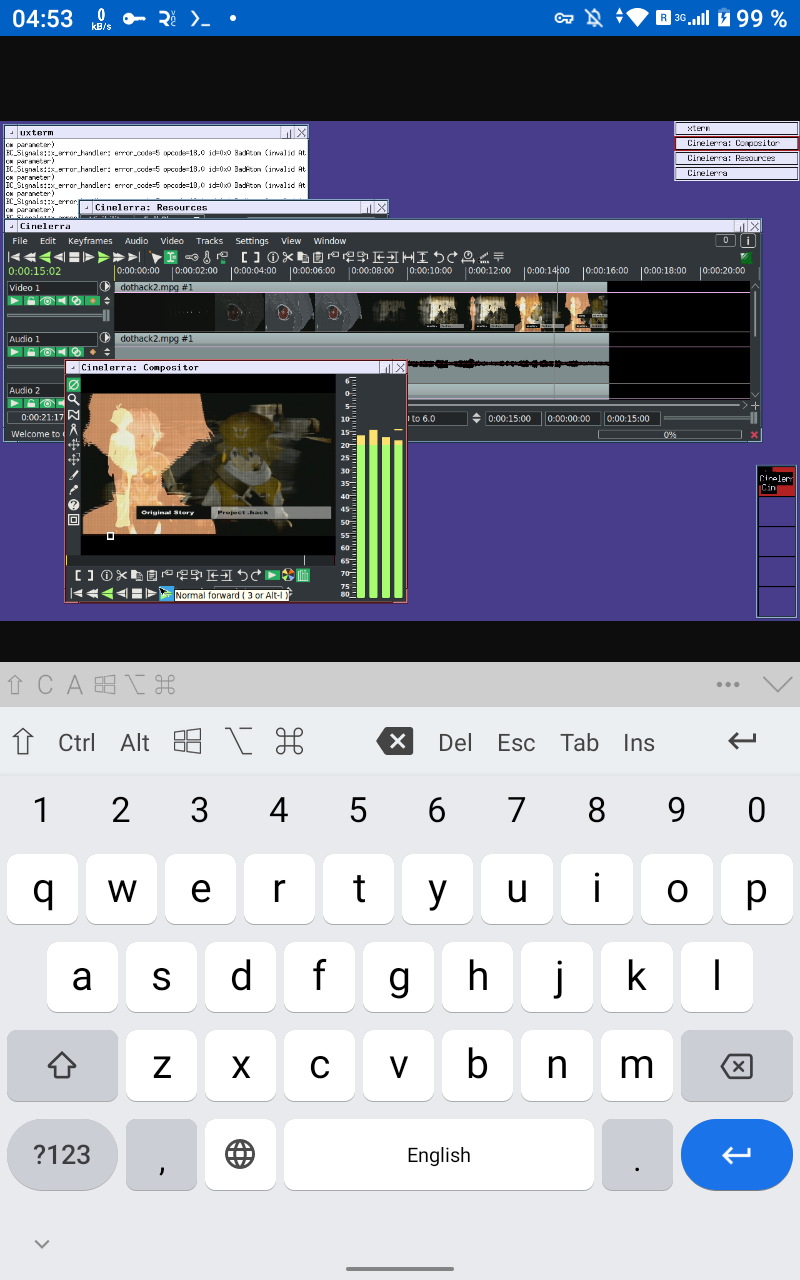Open the Settings menu
Image resolution: width=800 pixels, height=1280 pixels.
click(252, 241)
